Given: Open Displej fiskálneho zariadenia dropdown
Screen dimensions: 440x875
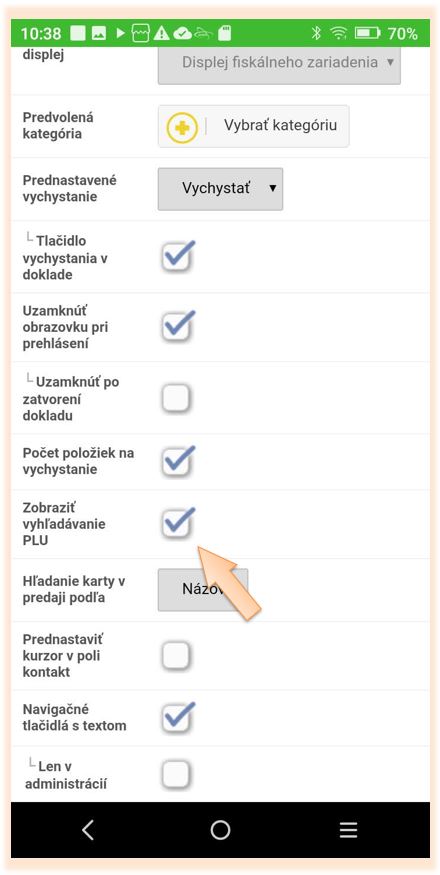Looking at the screenshot, I should 279,62.
